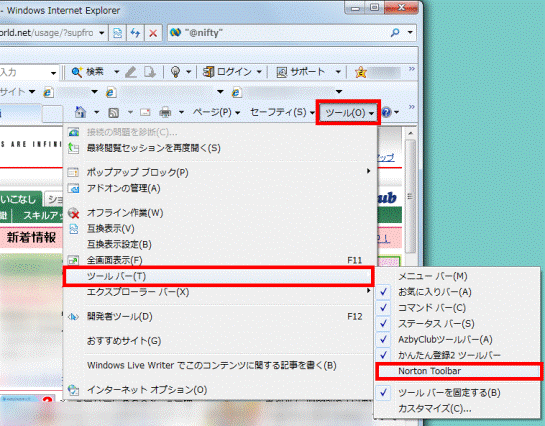Select オフライン作業(W)
This screenshot has width=545, height=426.
click(x=220, y=213)
